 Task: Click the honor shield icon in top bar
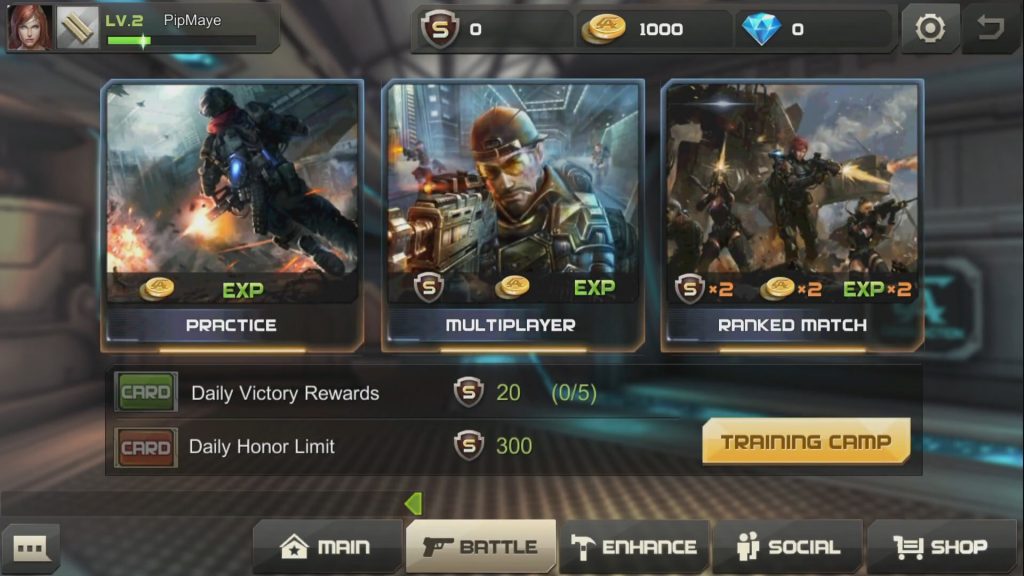(440, 29)
